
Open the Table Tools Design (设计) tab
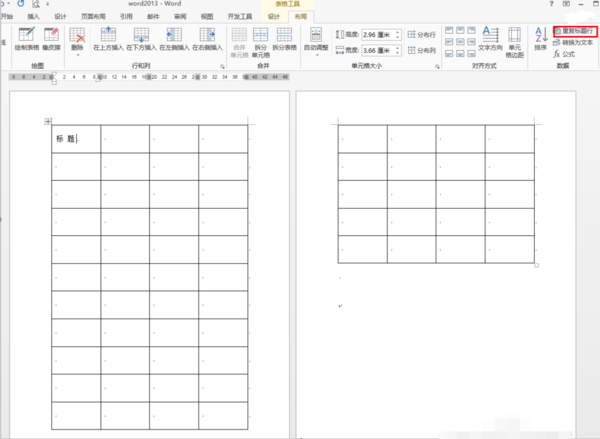coord(274,16)
